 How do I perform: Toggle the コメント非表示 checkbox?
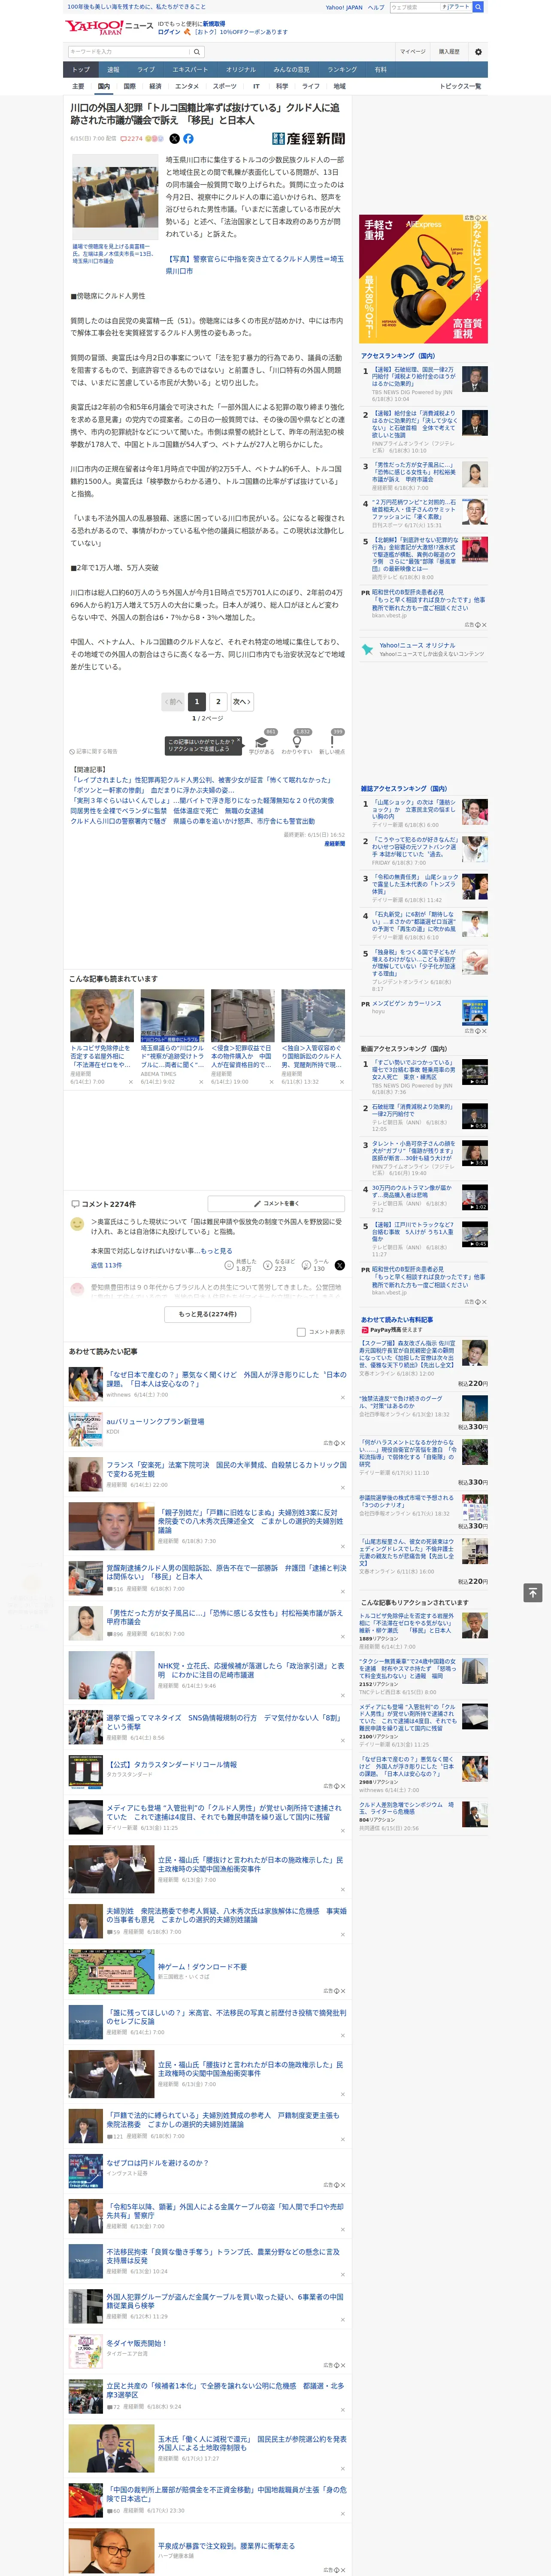pyautogui.click(x=301, y=1331)
